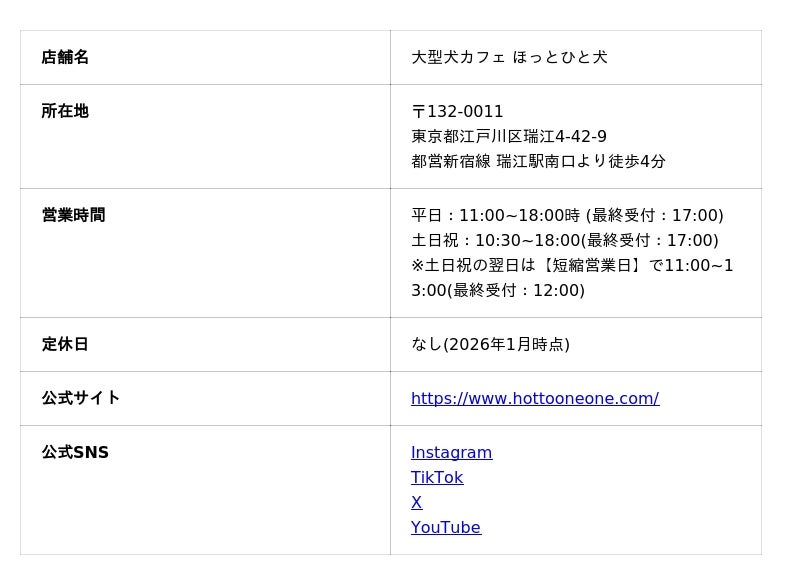The width and height of the screenshot is (800, 585).
Task: Click the store name 大型犬カフェ ほっとひと犬
Action: point(509,58)
